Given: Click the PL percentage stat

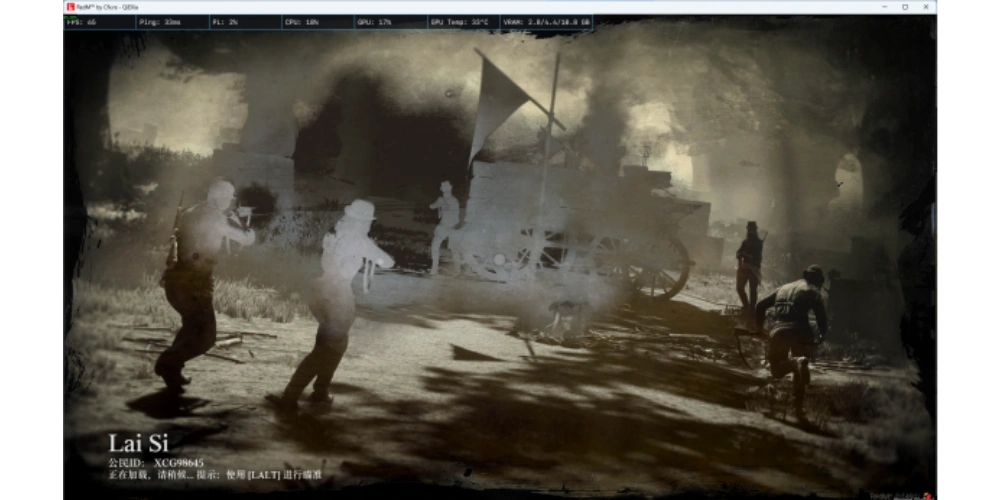Looking at the screenshot, I should click(226, 21).
